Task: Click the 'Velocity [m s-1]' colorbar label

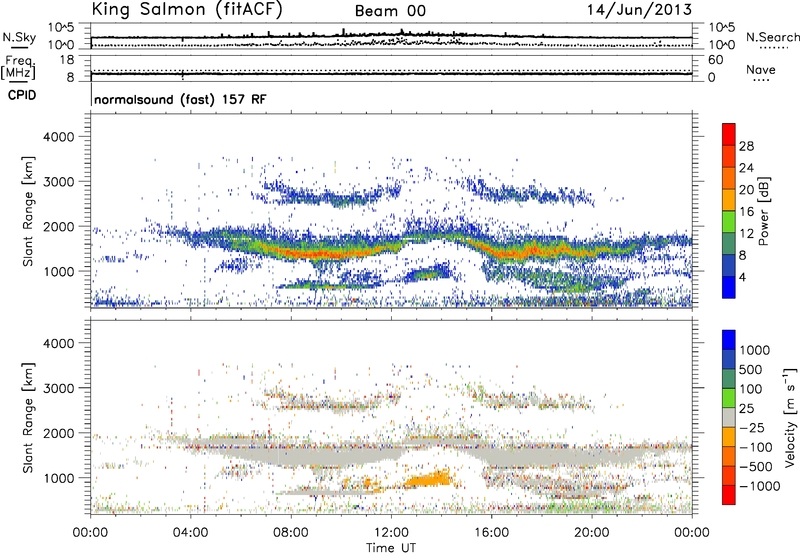Action: pyautogui.click(x=790, y=417)
